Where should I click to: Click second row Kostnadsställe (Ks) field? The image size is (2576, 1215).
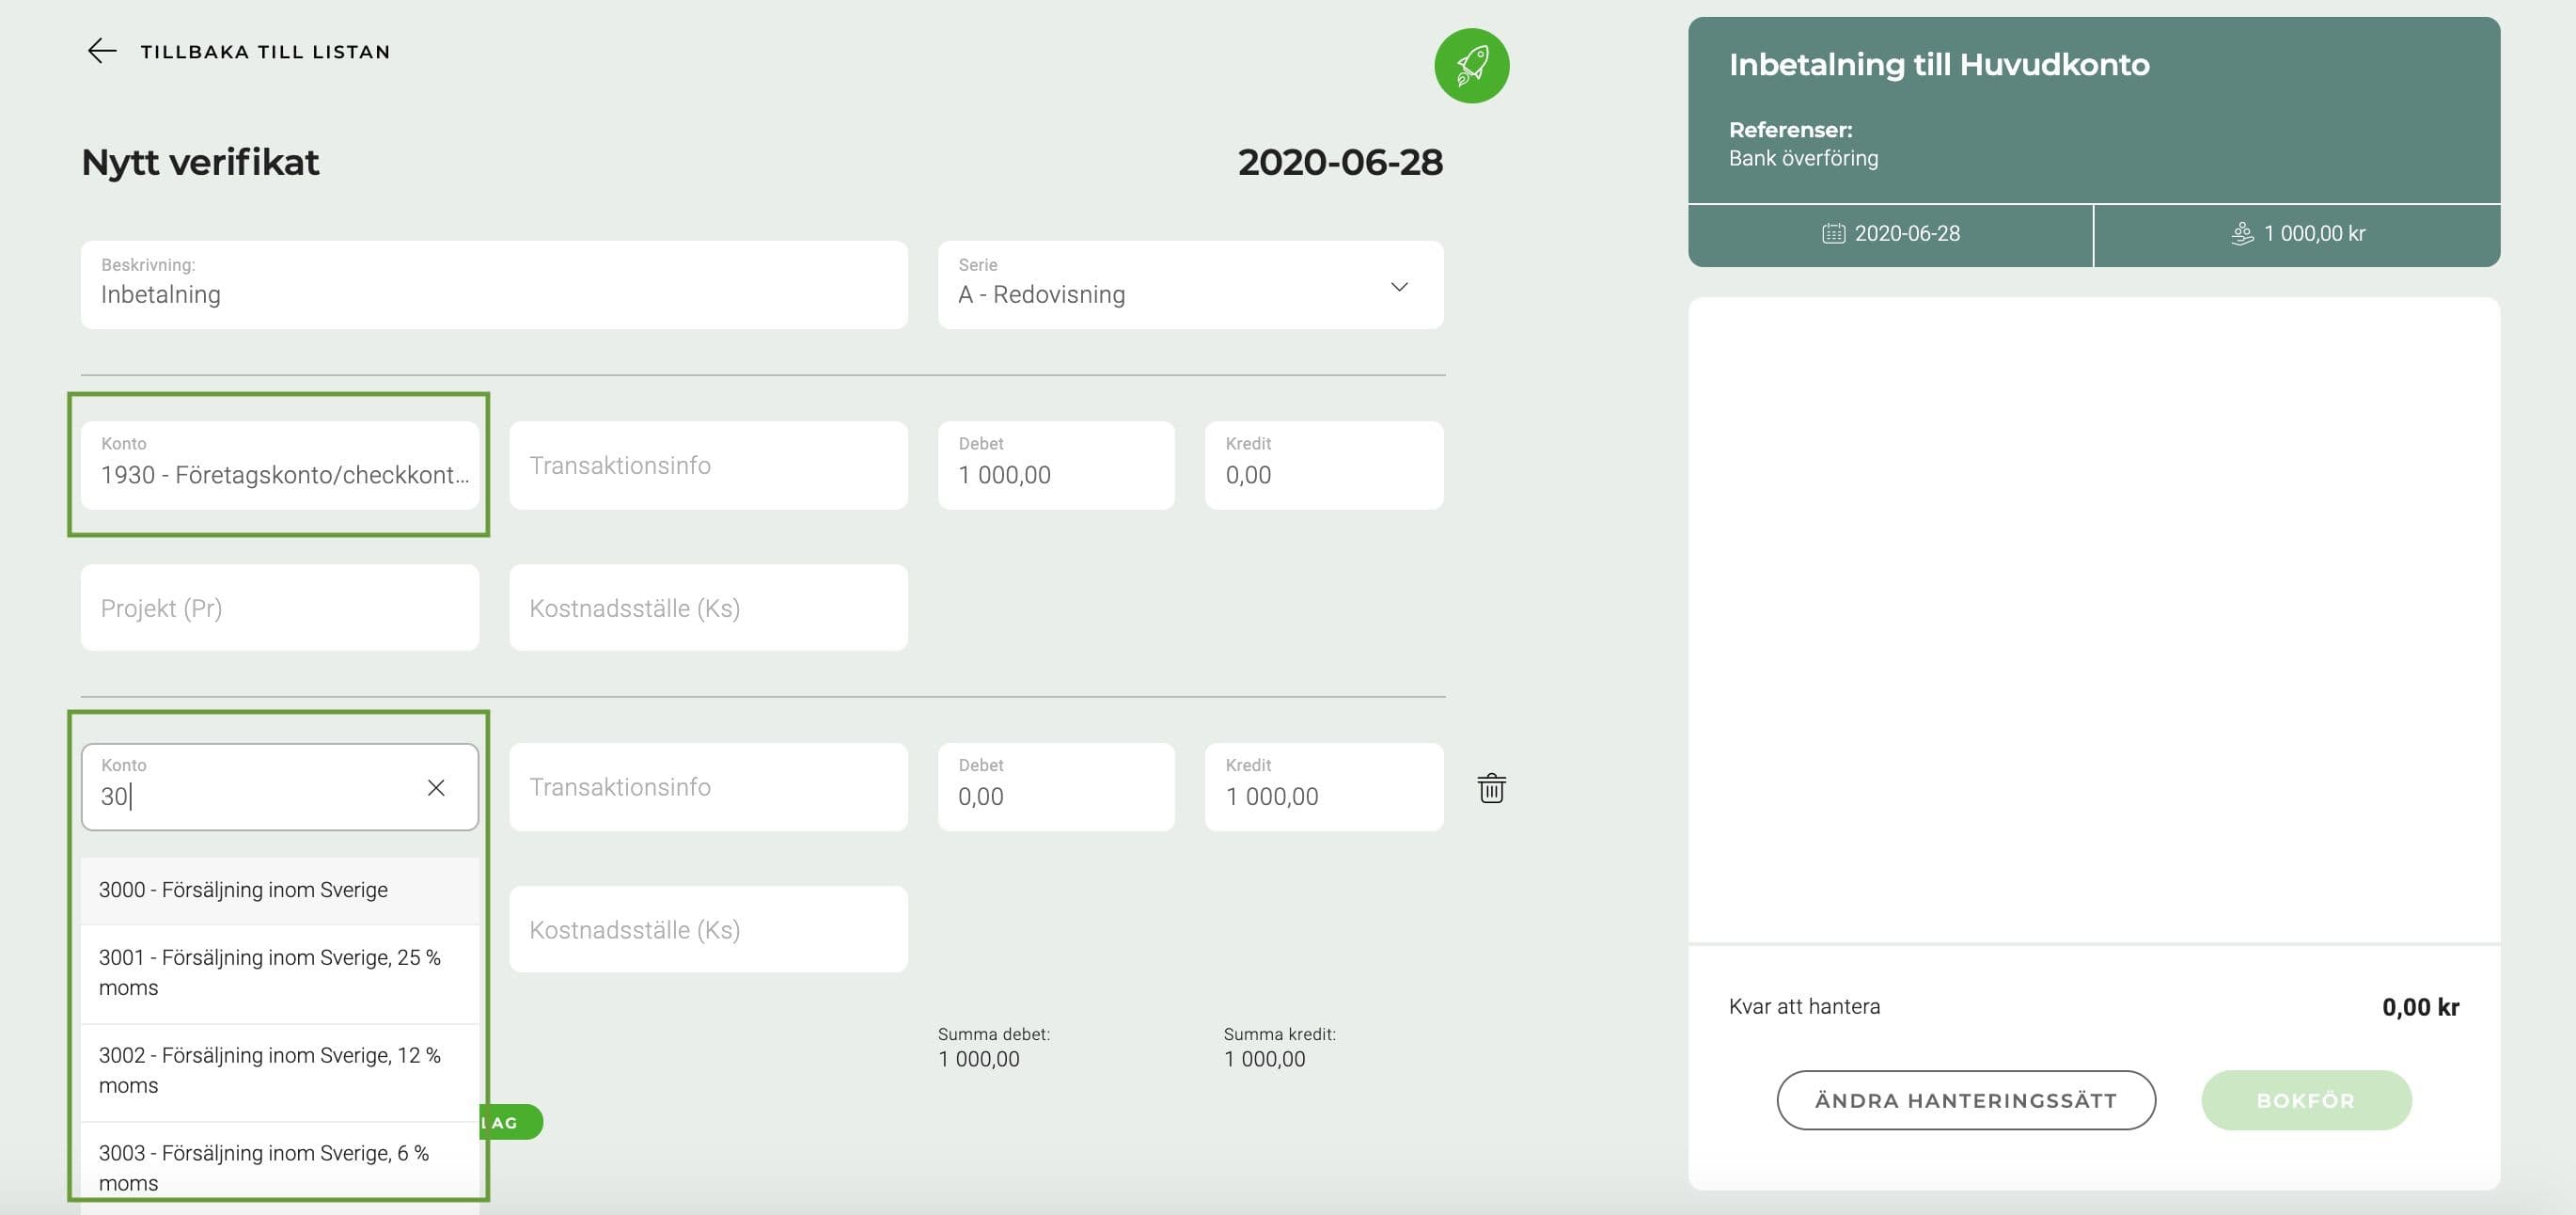click(x=708, y=930)
